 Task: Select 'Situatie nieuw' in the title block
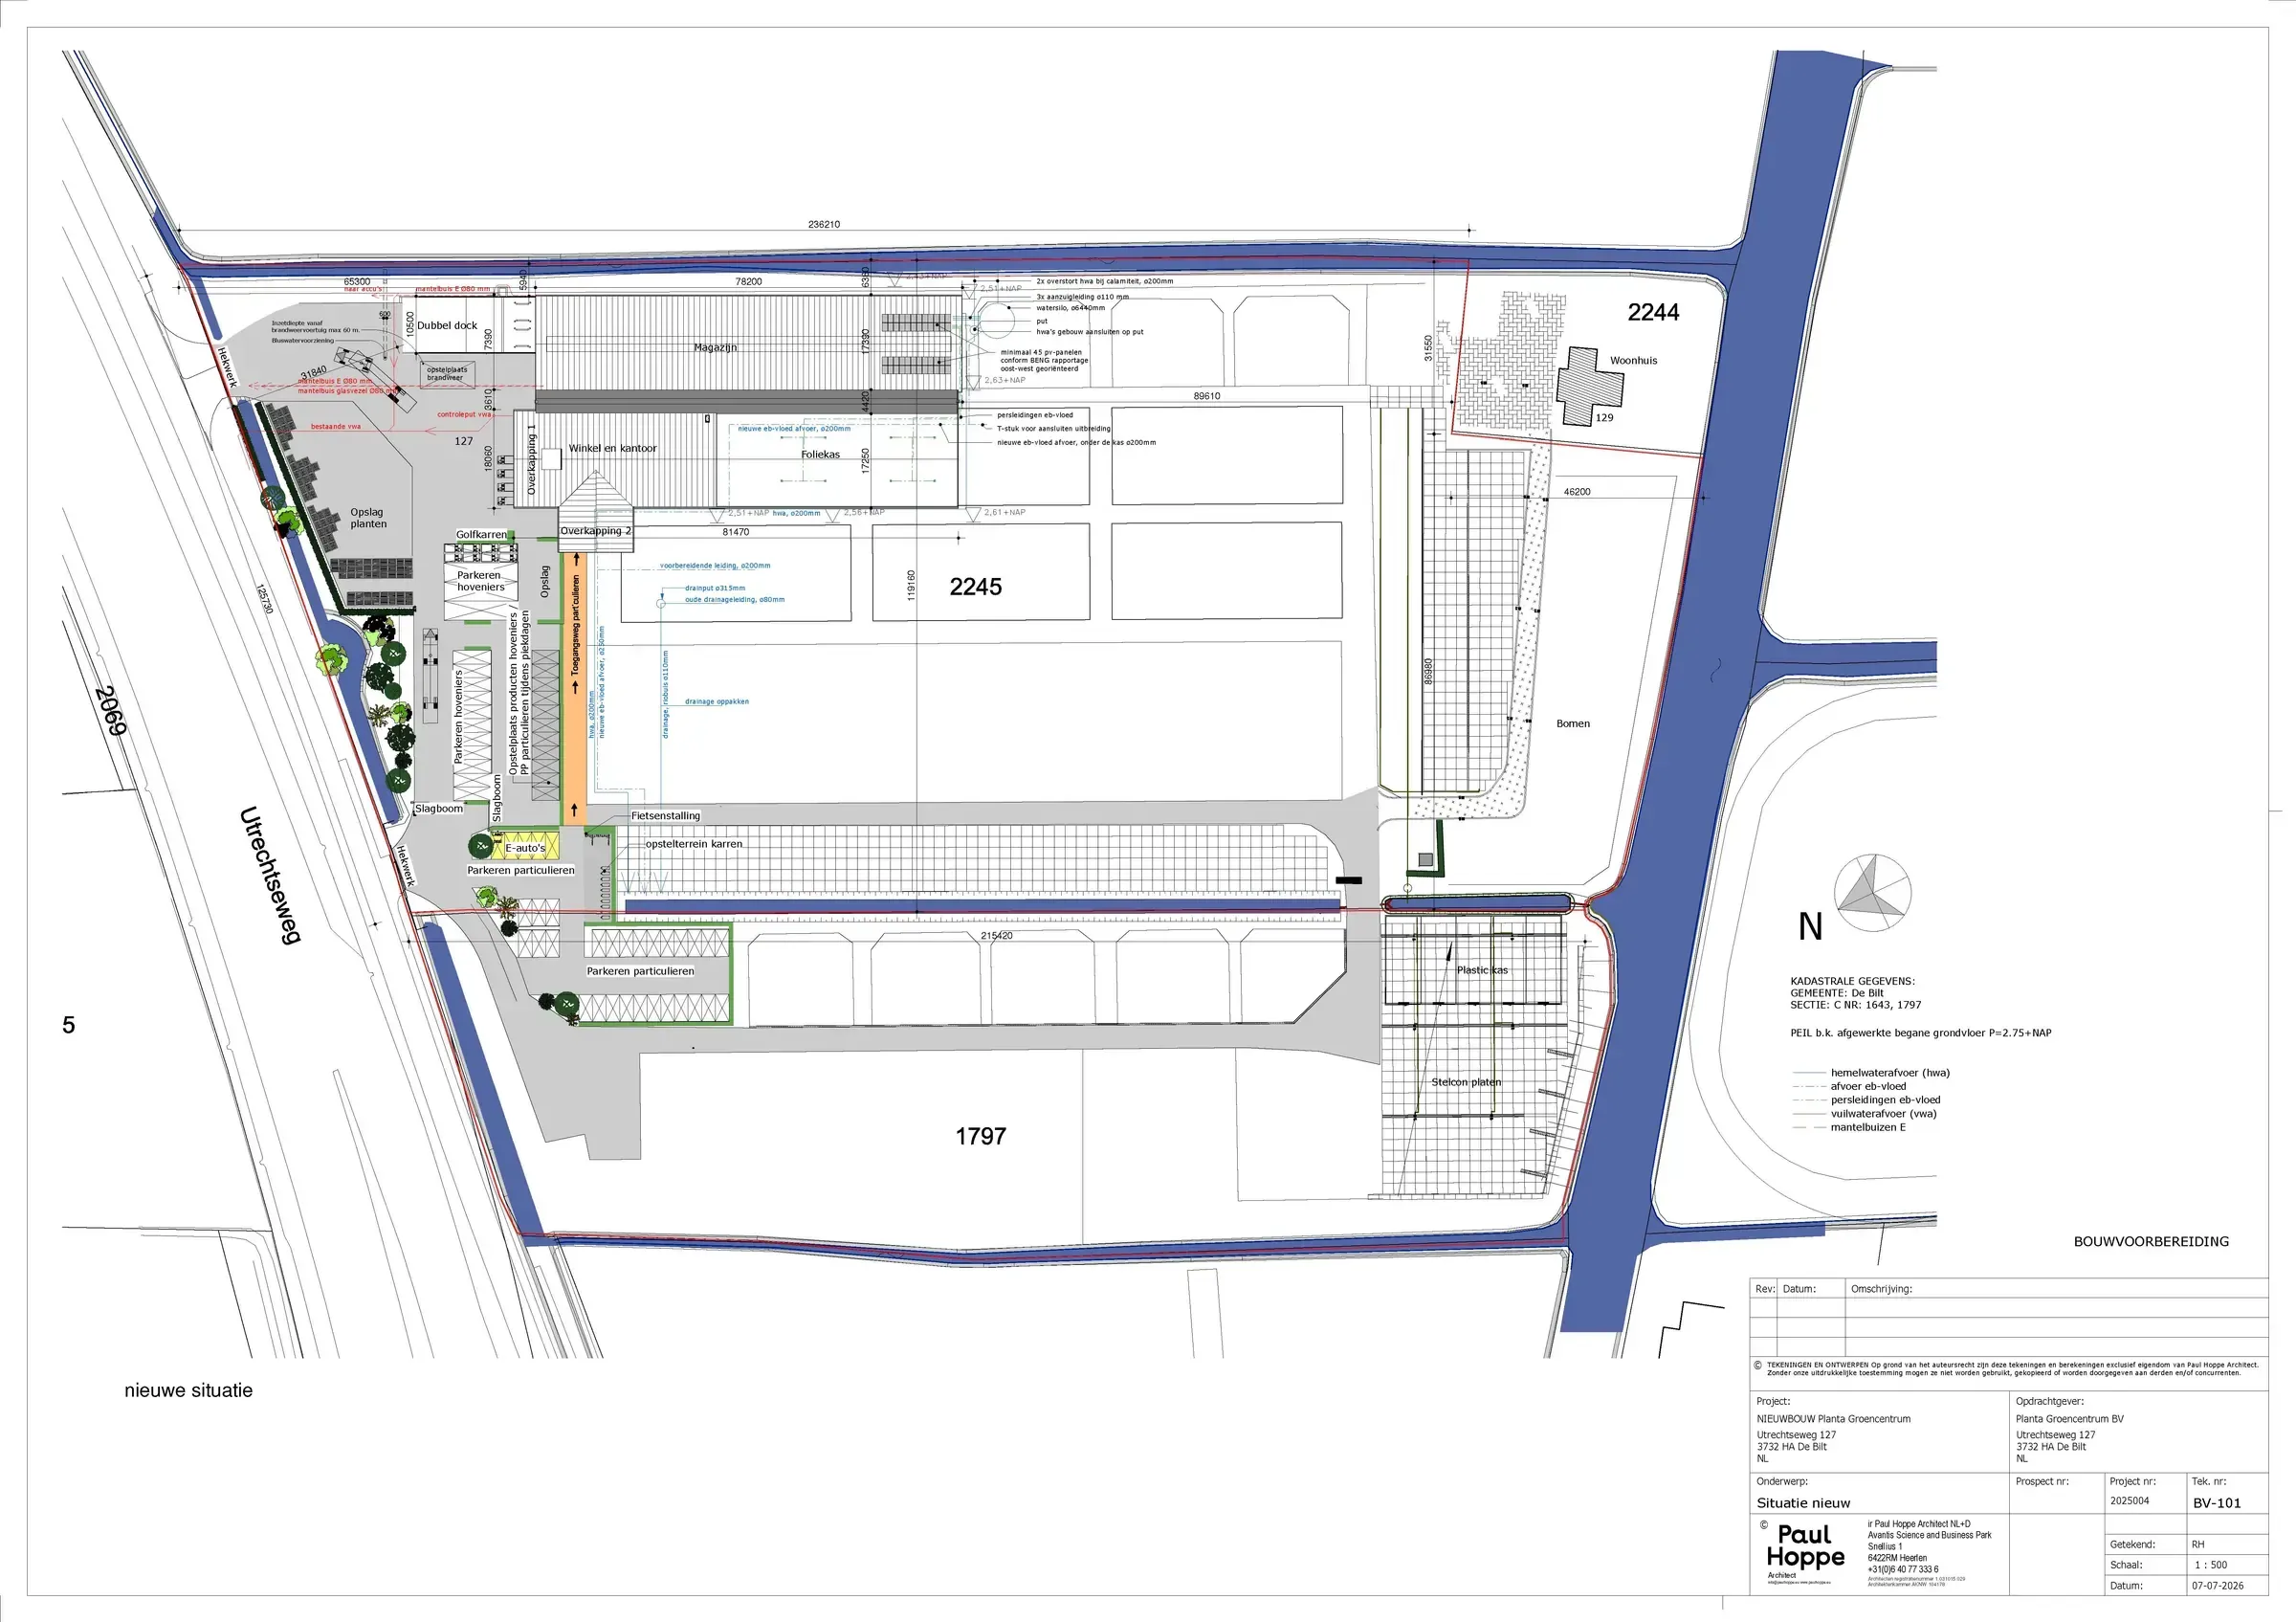click(1803, 1503)
